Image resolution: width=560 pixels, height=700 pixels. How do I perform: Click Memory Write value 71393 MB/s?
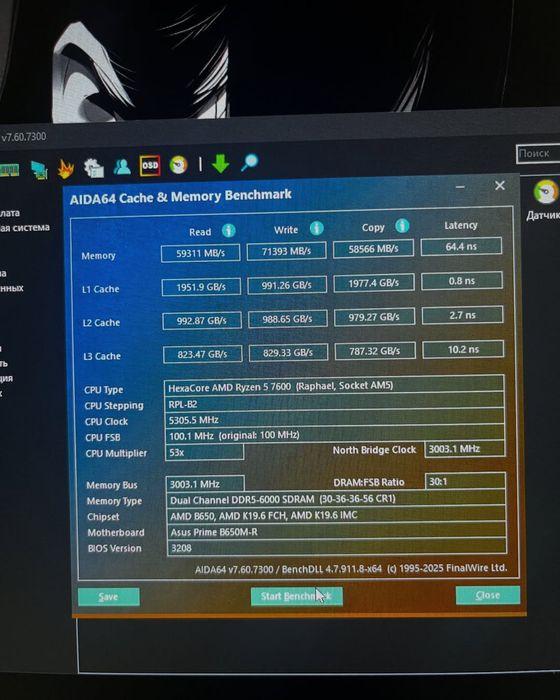tap(286, 251)
